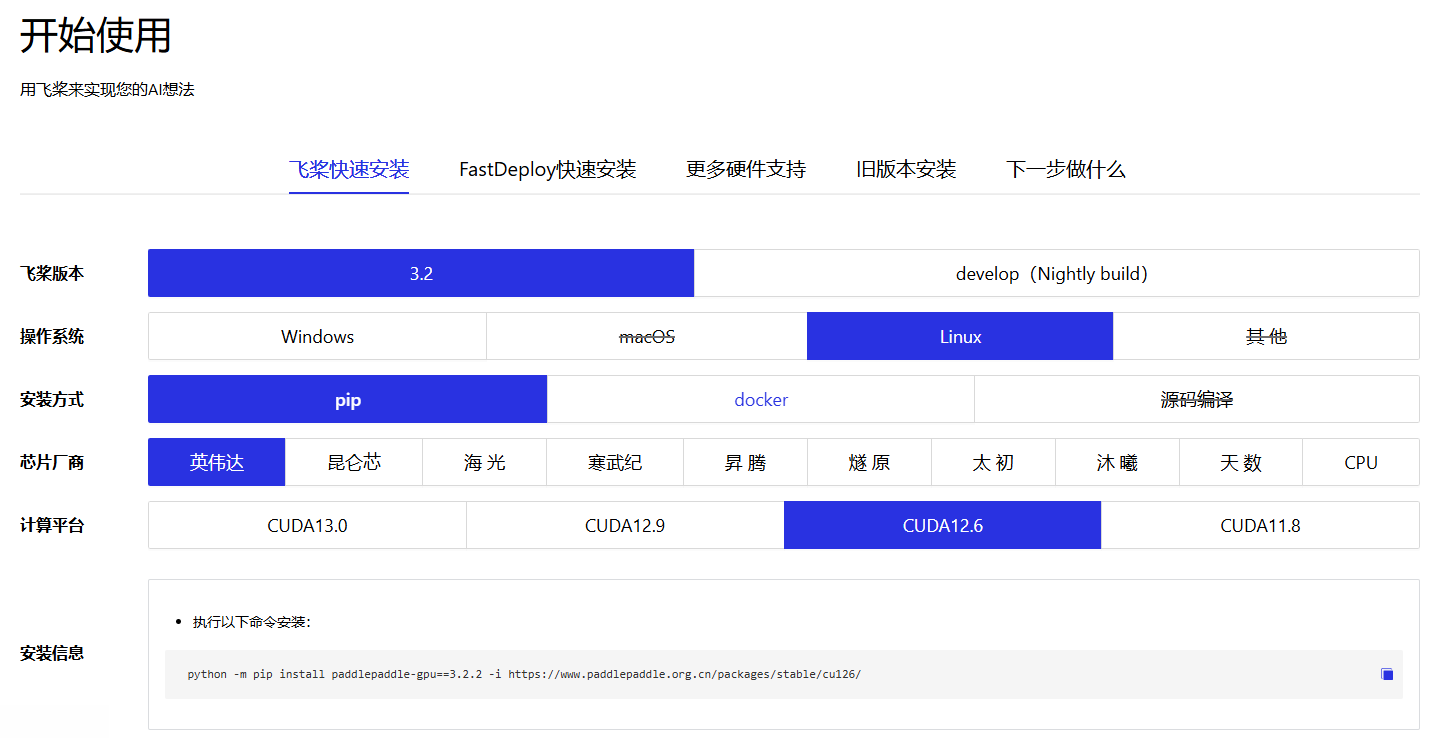Open the FastDeploy快速安装 tab
1441x738 pixels.
tap(548, 169)
